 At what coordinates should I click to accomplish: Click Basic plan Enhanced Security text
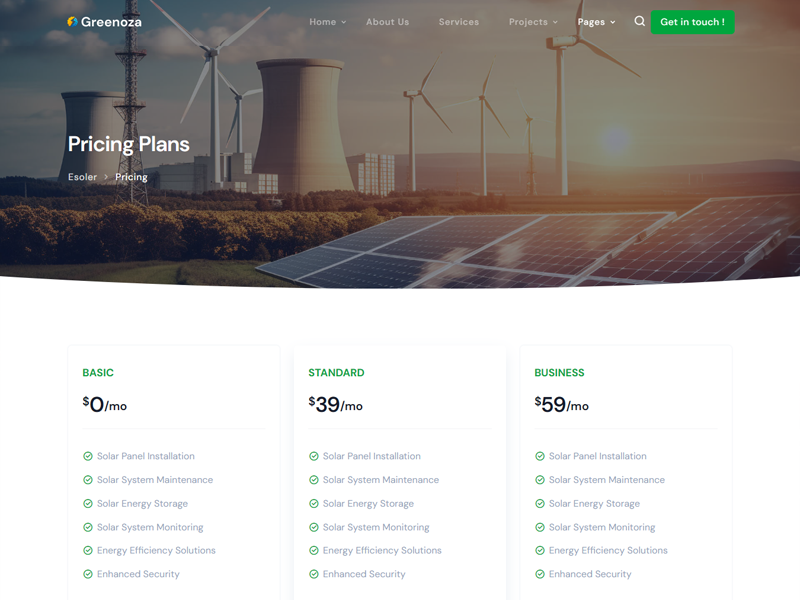(x=138, y=574)
